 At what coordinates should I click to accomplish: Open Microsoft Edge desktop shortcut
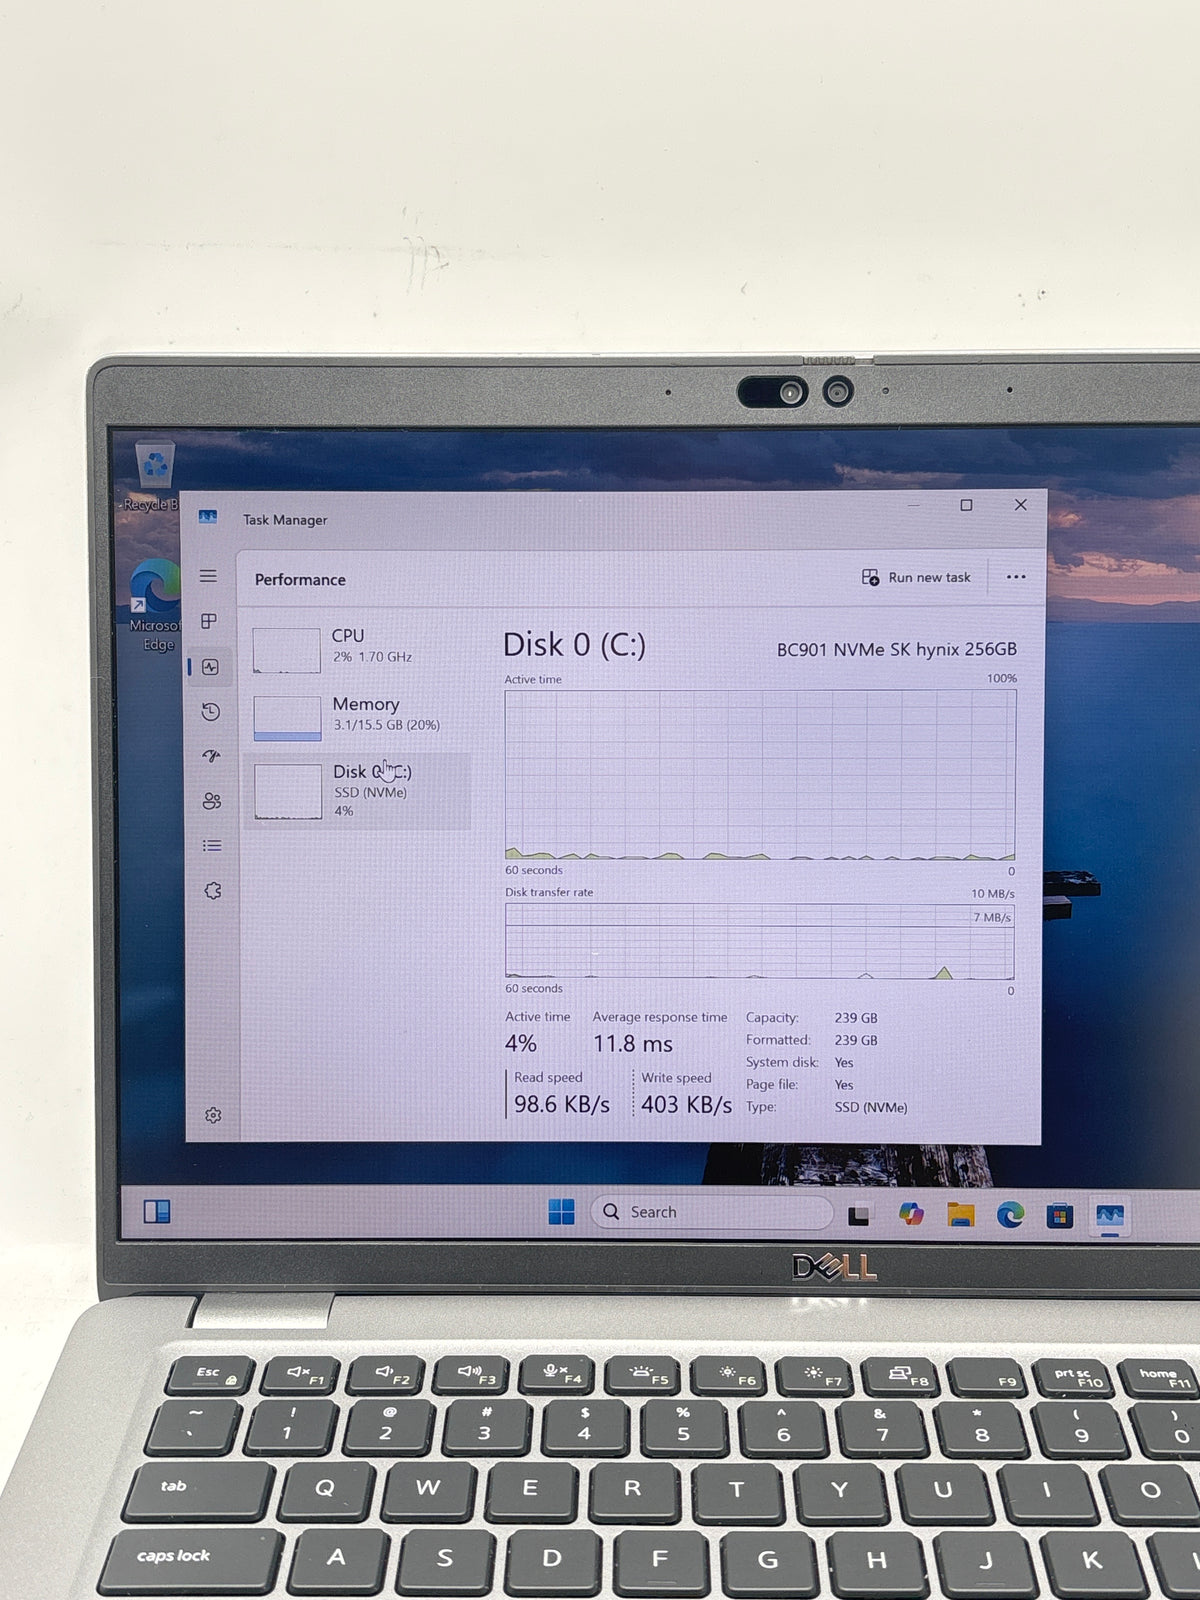click(156, 606)
